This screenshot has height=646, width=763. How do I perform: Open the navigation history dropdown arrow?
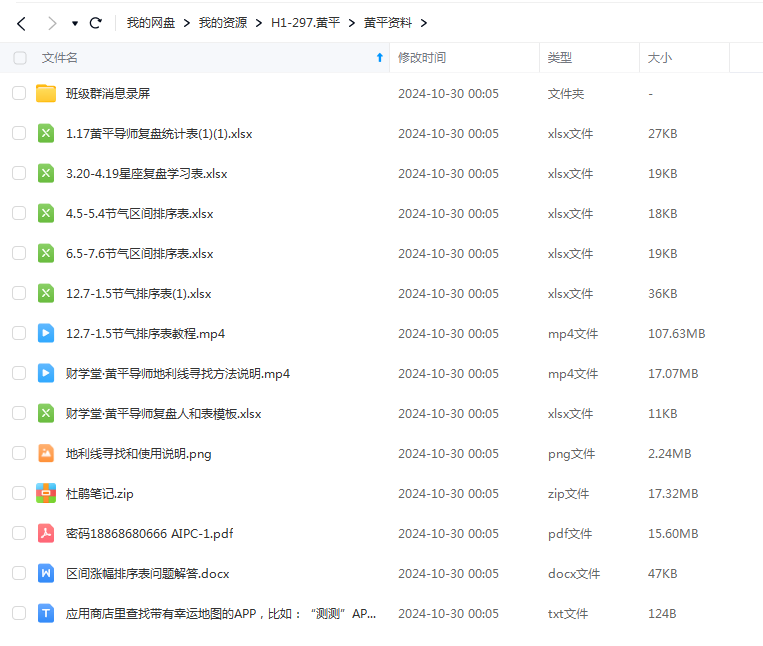[75, 23]
